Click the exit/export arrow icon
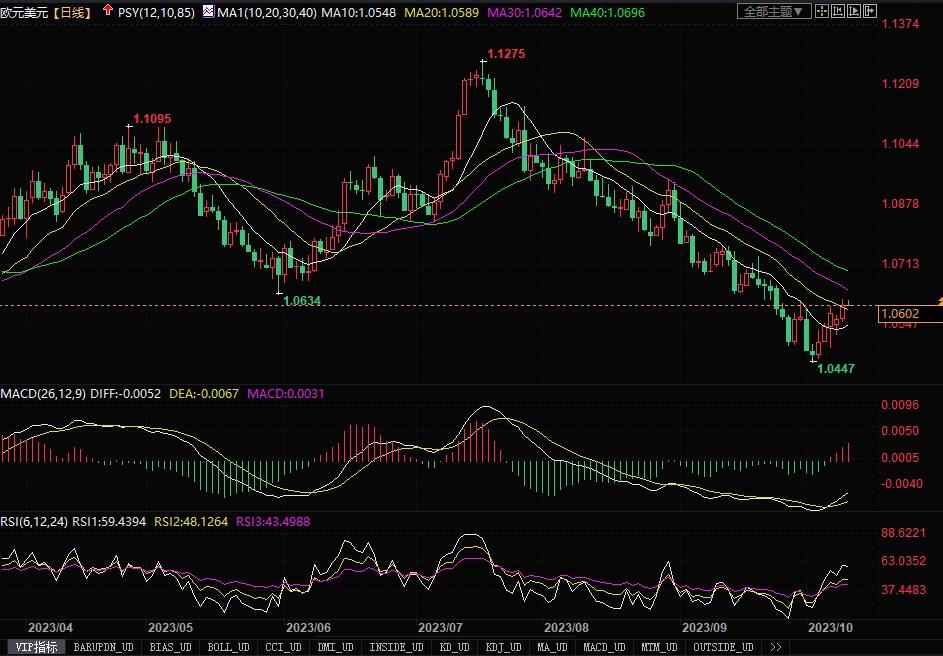This screenshot has width=943, height=656. [x=870, y=11]
